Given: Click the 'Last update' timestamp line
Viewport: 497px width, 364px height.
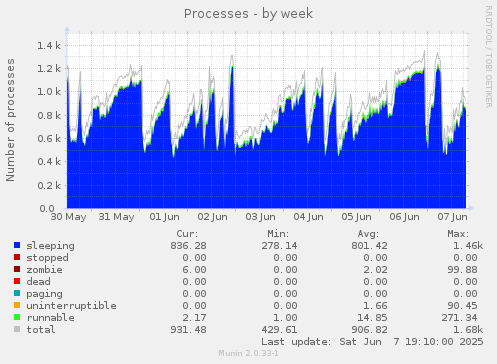Looking at the screenshot, I should [x=372, y=342].
